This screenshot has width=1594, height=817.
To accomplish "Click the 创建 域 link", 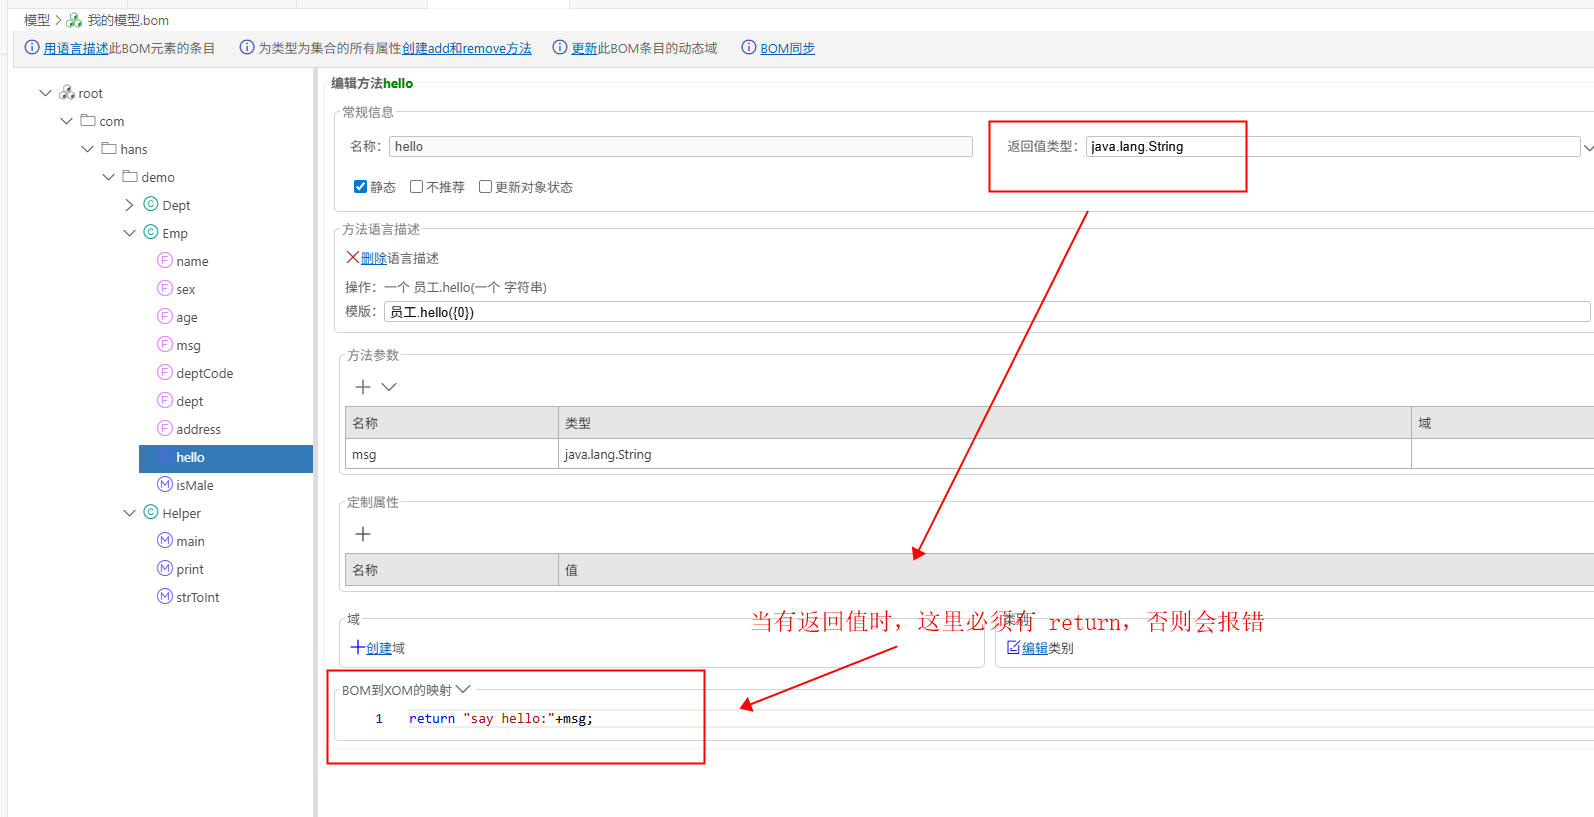I will [x=378, y=648].
